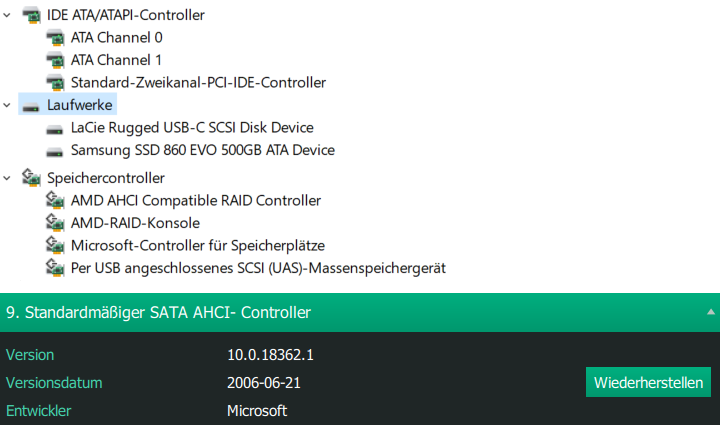Image resolution: width=720 pixels, height=425 pixels.
Task: Click the Speichercontroller category icon
Action: 31,178
